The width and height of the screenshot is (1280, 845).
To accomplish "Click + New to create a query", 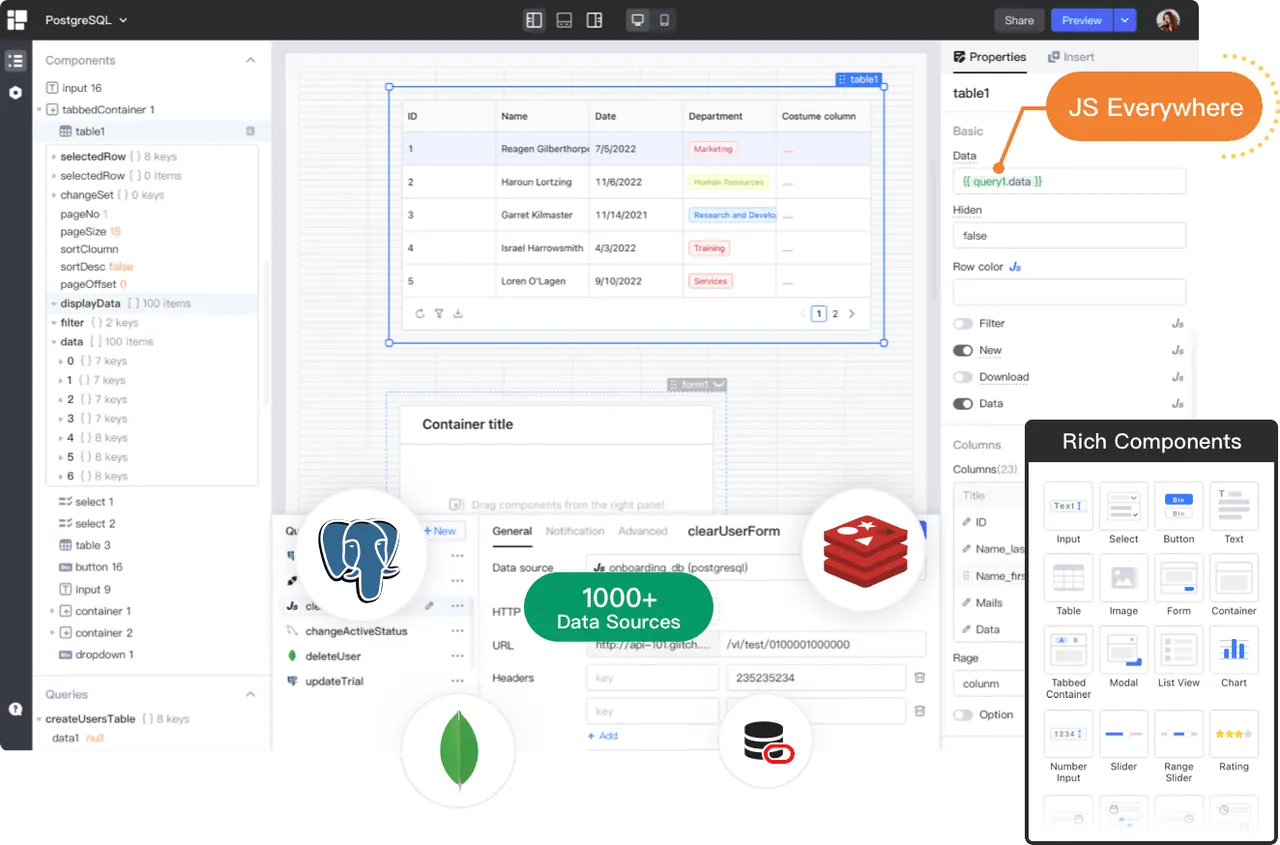I will (x=440, y=531).
